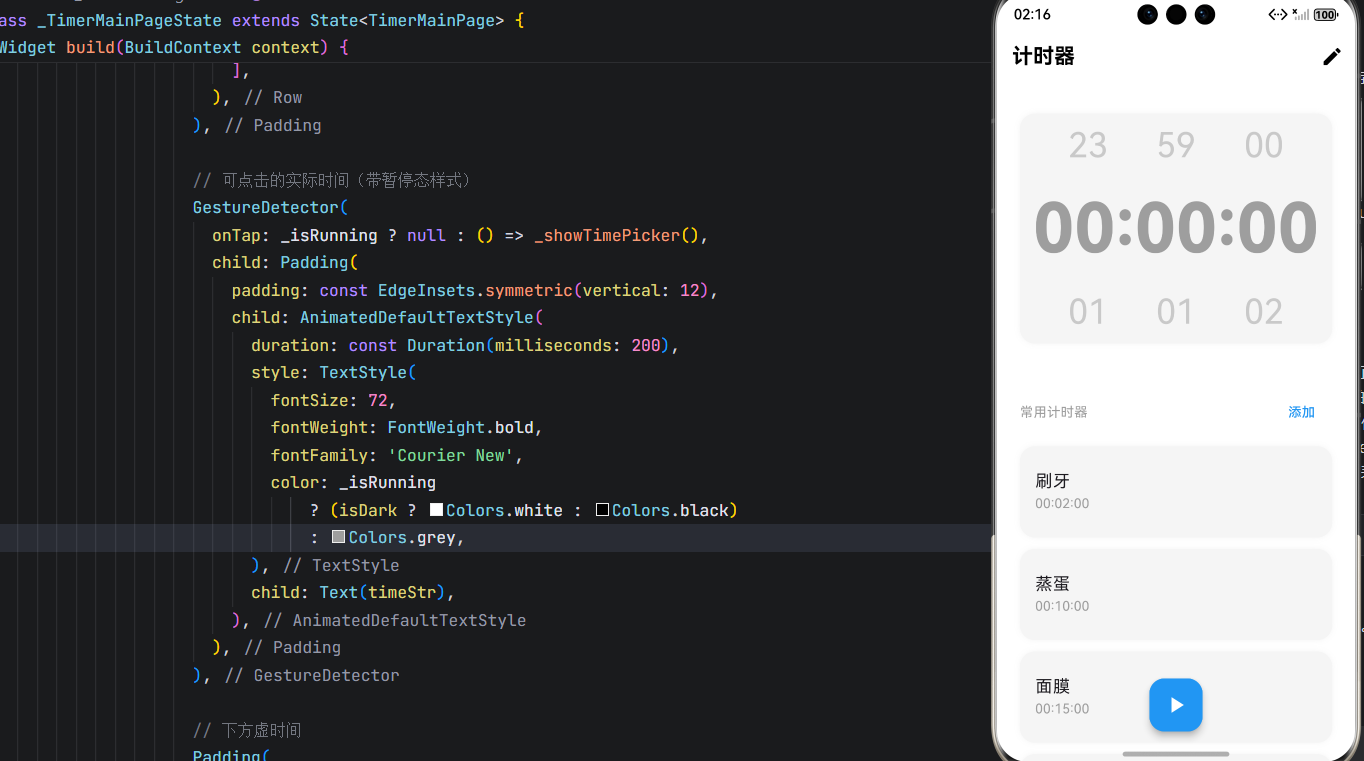The image size is (1364, 761).
Task: Tap the faded 59 minute value above
Action: [1175, 146]
